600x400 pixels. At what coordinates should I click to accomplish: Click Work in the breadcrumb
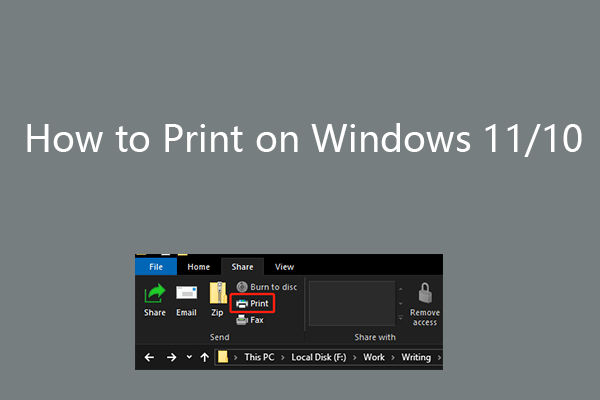374,357
